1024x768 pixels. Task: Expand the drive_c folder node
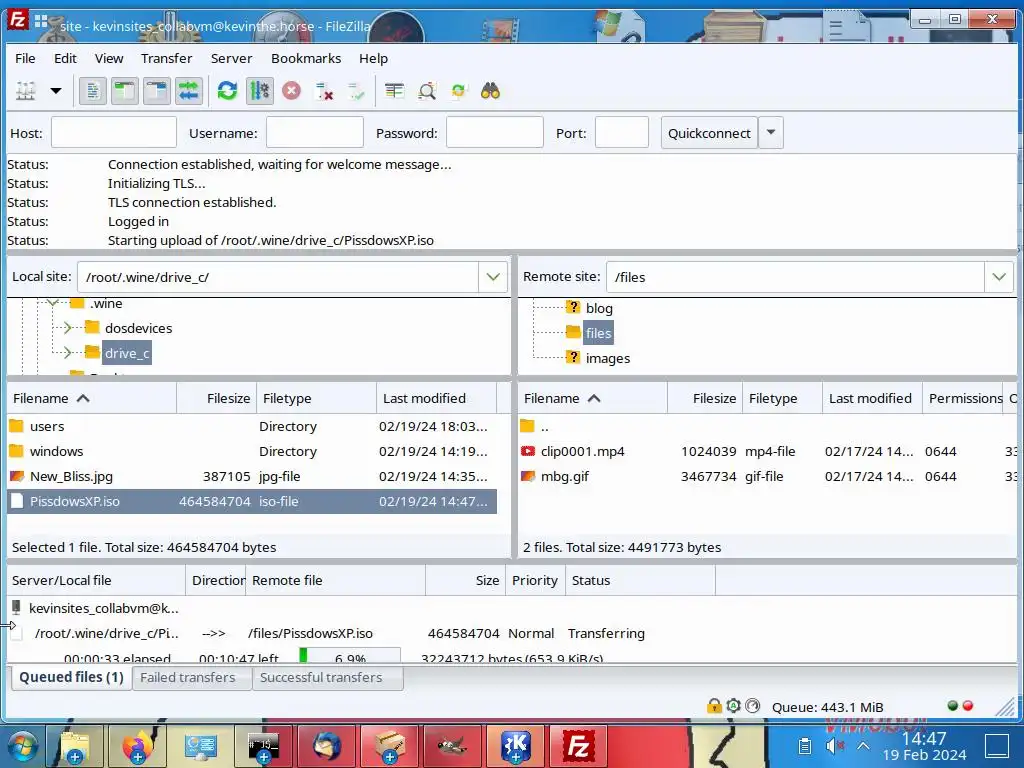(67, 353)
